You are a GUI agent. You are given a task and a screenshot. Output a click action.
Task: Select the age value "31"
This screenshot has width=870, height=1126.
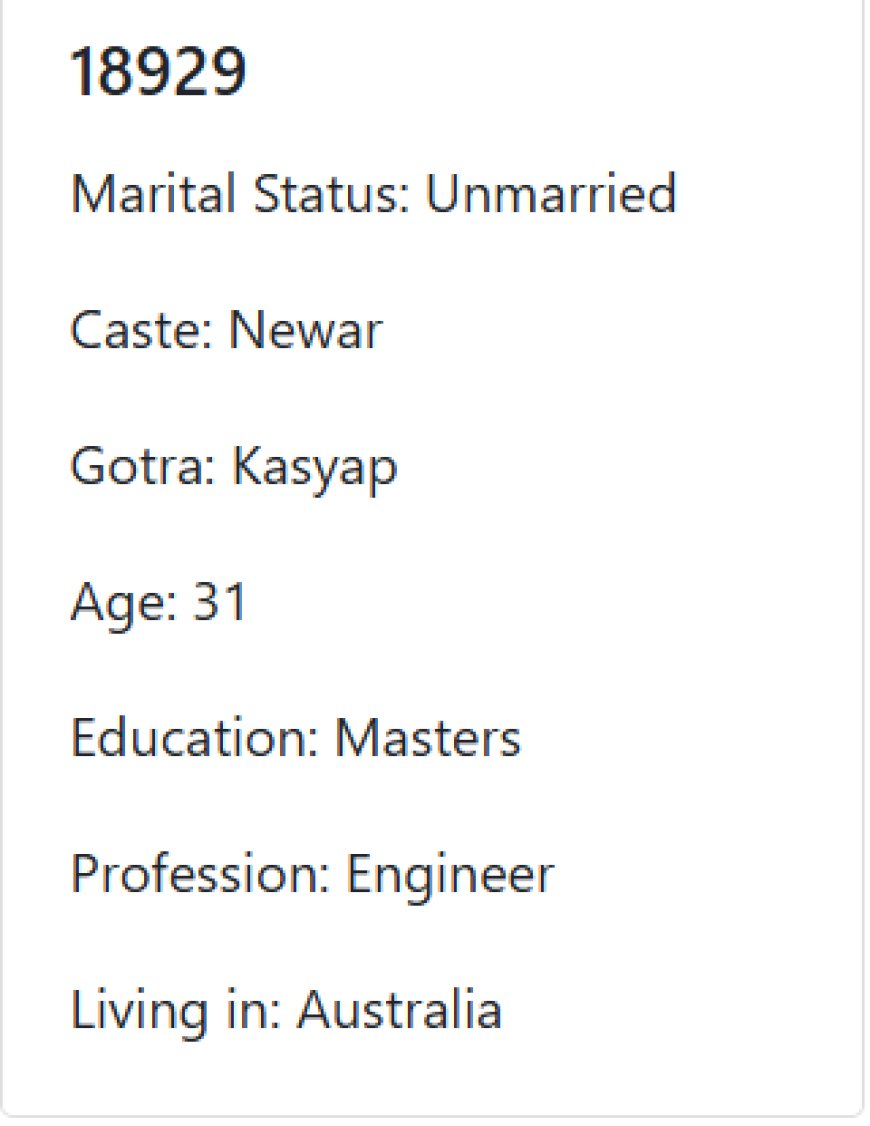[x=220, y=602]
